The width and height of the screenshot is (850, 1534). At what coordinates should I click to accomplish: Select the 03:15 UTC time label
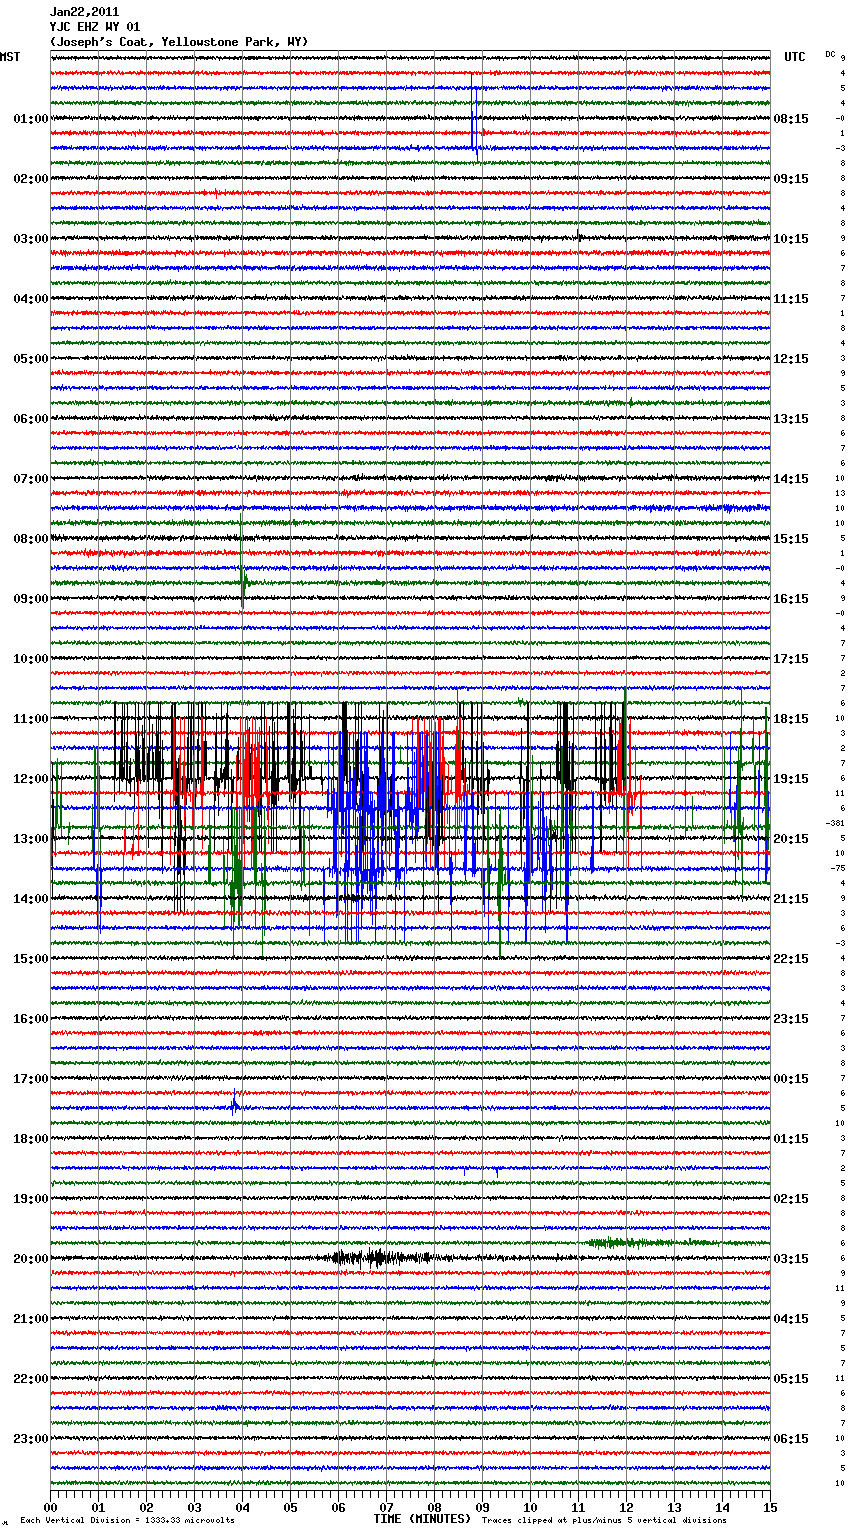790,1259
